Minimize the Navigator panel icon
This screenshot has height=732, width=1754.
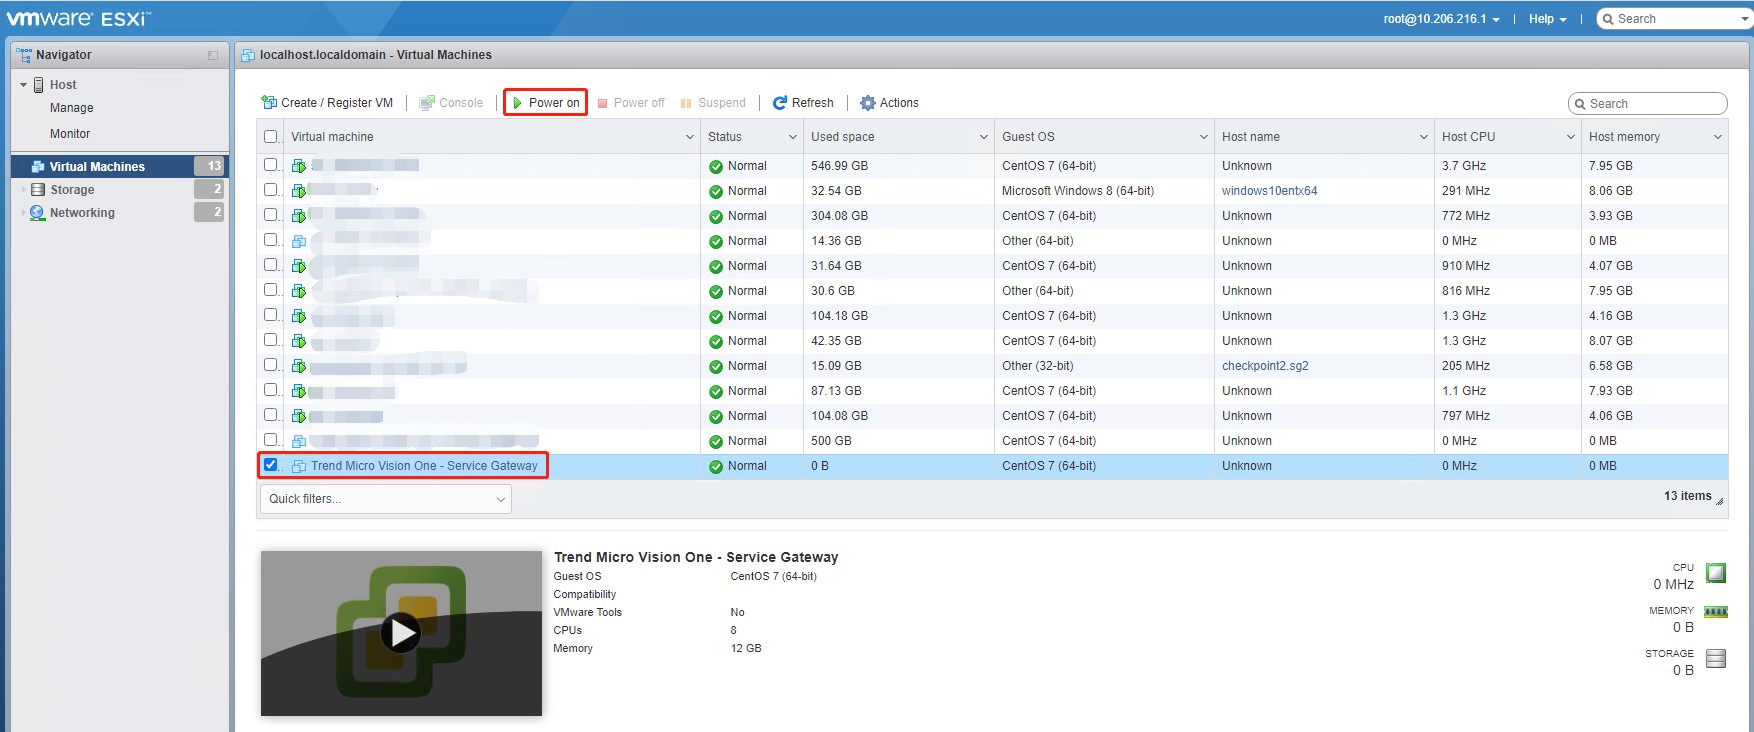tap(213, 56)
